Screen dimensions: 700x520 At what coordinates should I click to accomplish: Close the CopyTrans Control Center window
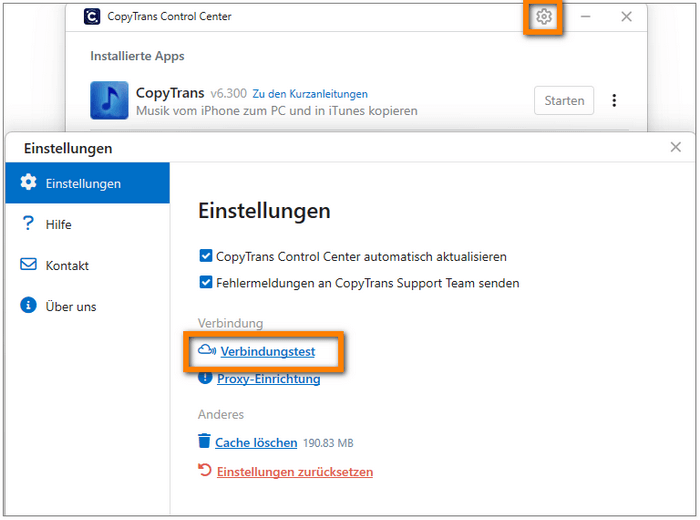pyautogui.click(x=626, y=17)
